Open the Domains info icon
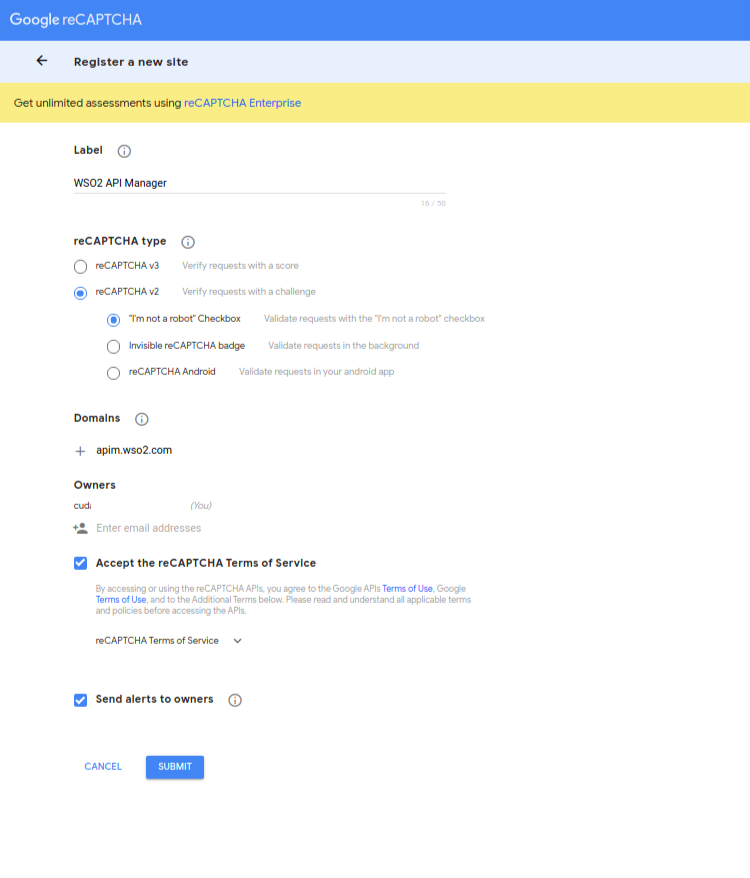750x878 pixels. (142, 419)
